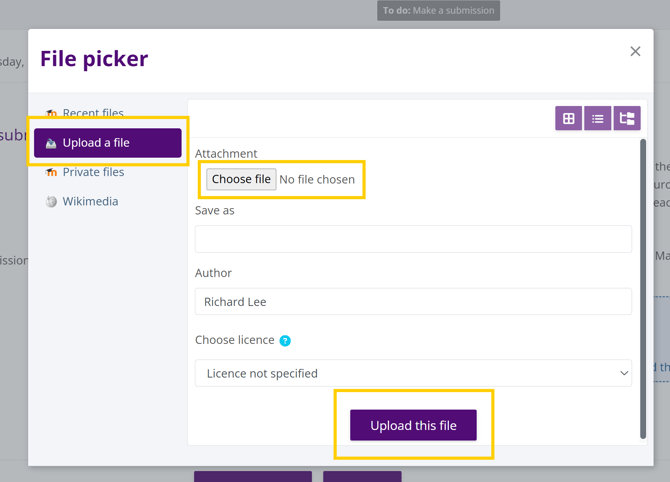Focus the Save as text field
This screenshot has width=670, height=482.
click(x=413, y=239)
